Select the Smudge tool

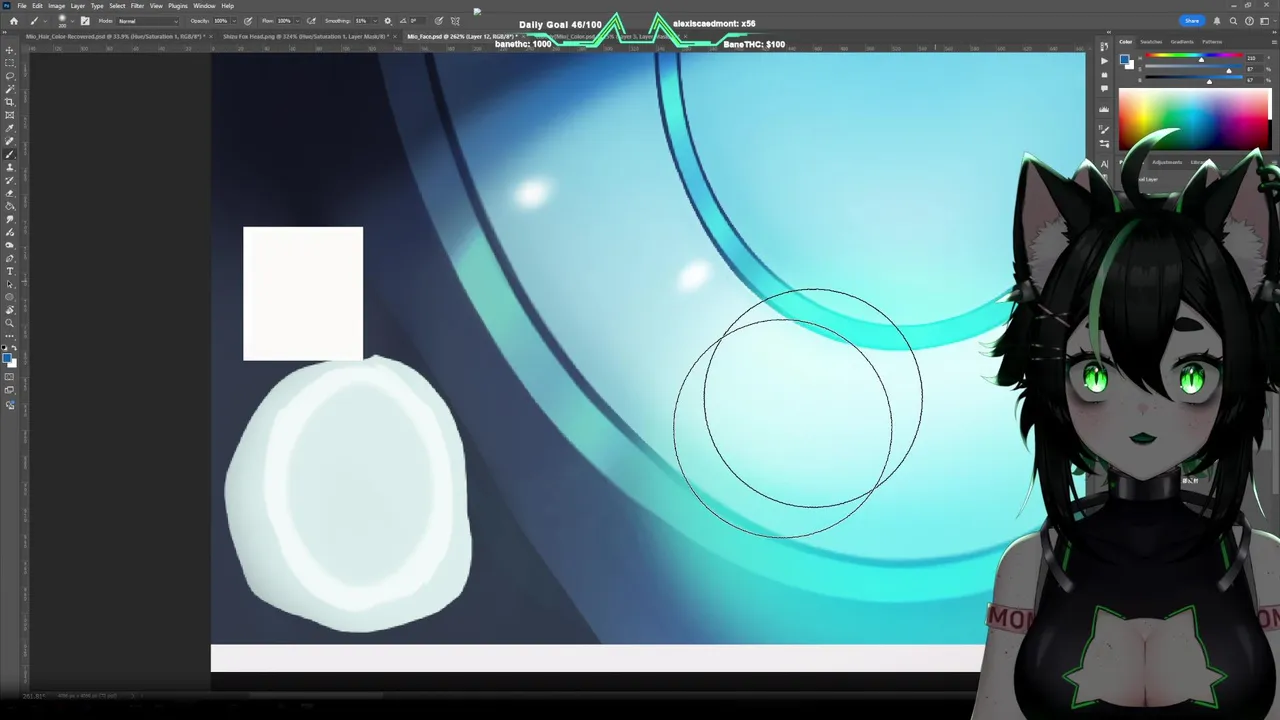(x=10, y=219)
